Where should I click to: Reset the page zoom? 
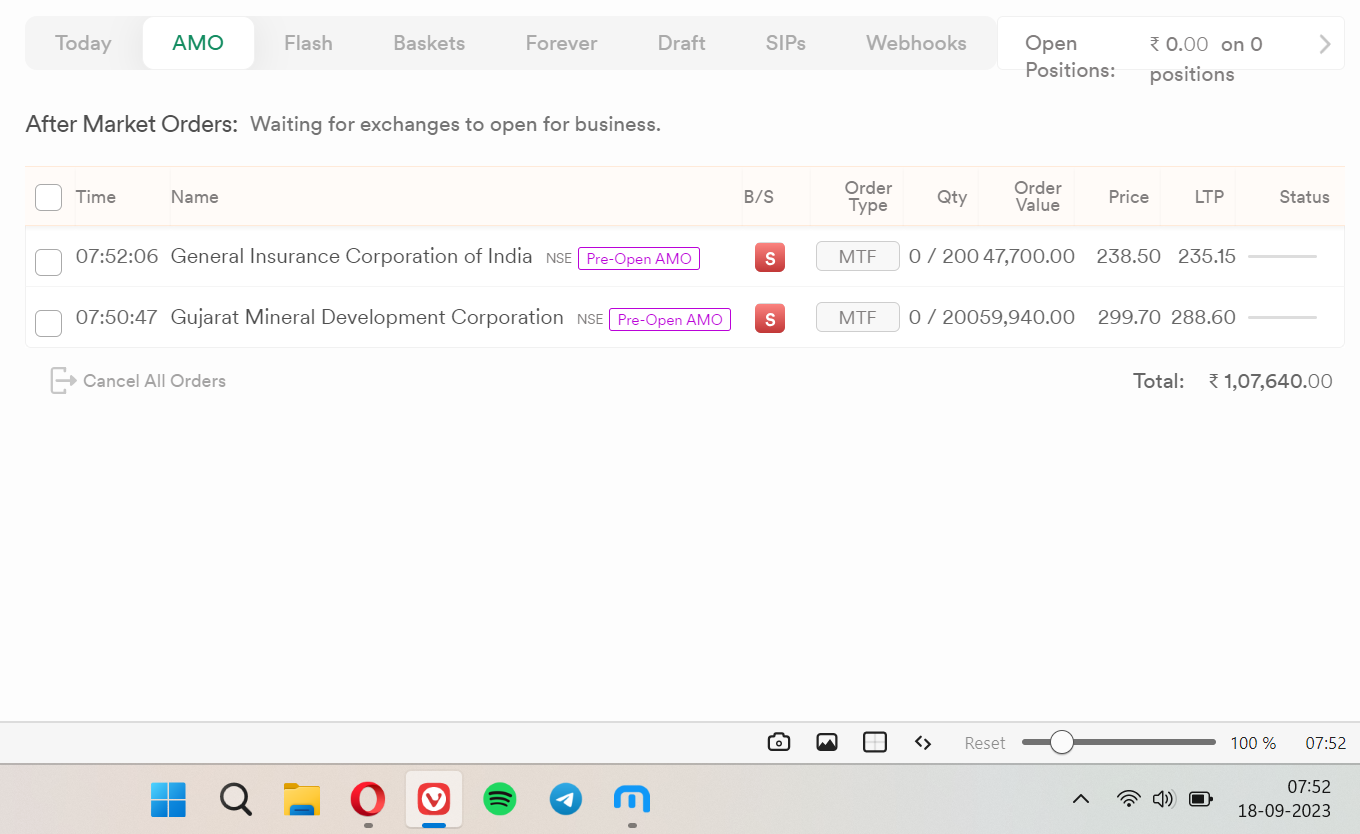pyautogui.click(x=985, y=743)
